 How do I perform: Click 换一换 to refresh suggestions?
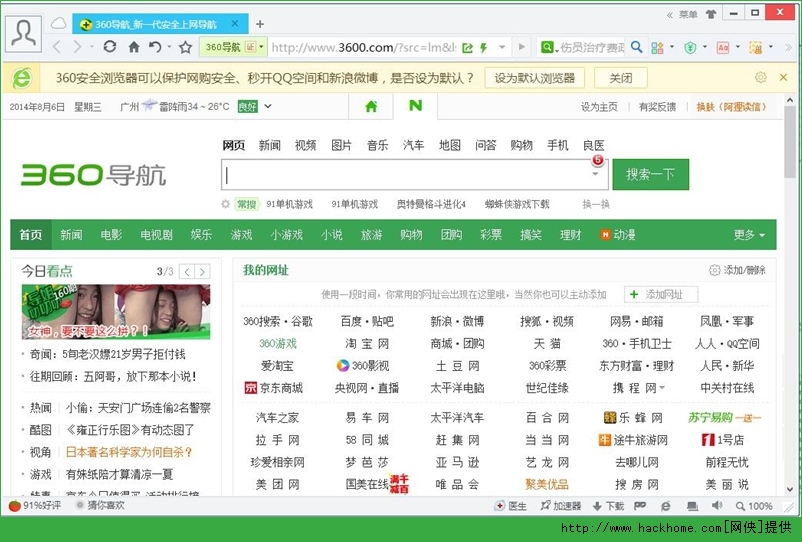[596, 204]
